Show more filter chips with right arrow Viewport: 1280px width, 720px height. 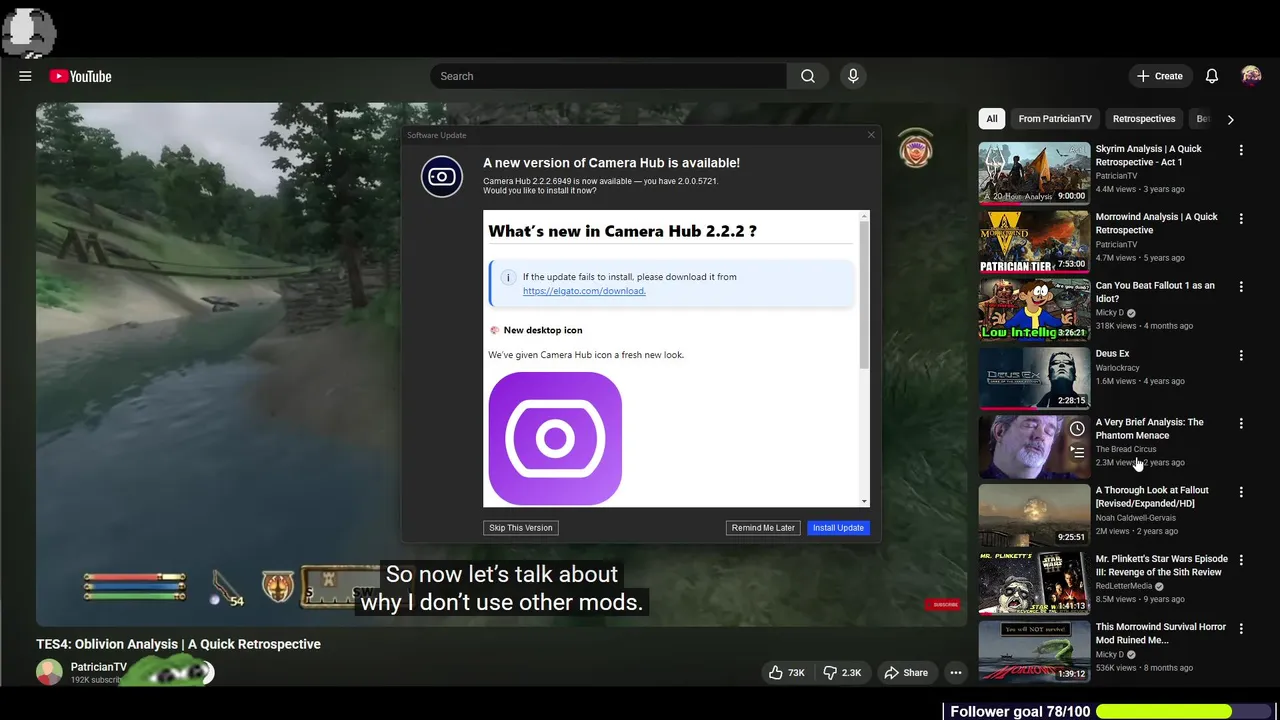(x=1230, y=119)
